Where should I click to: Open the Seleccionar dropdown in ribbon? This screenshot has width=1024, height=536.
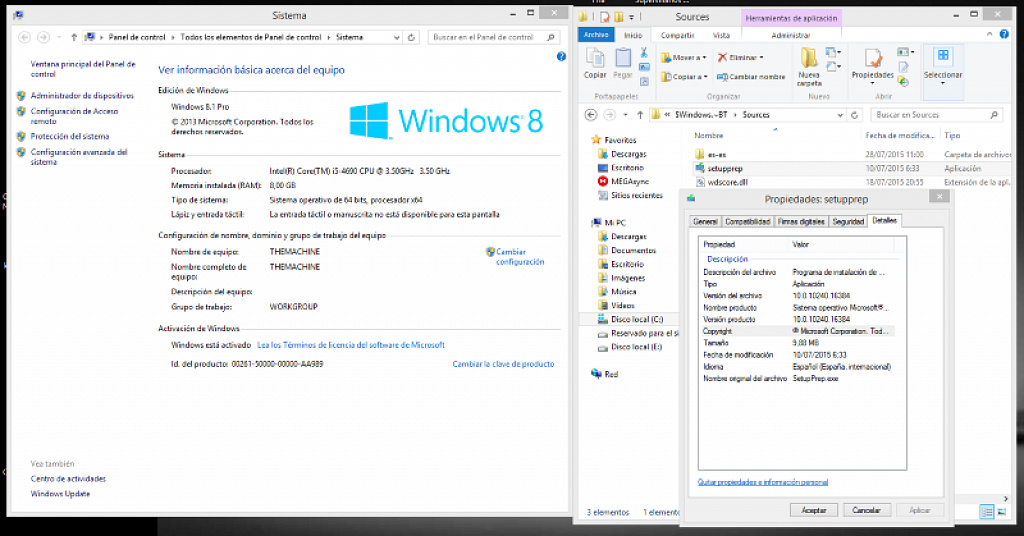click(x=942, y=67)
